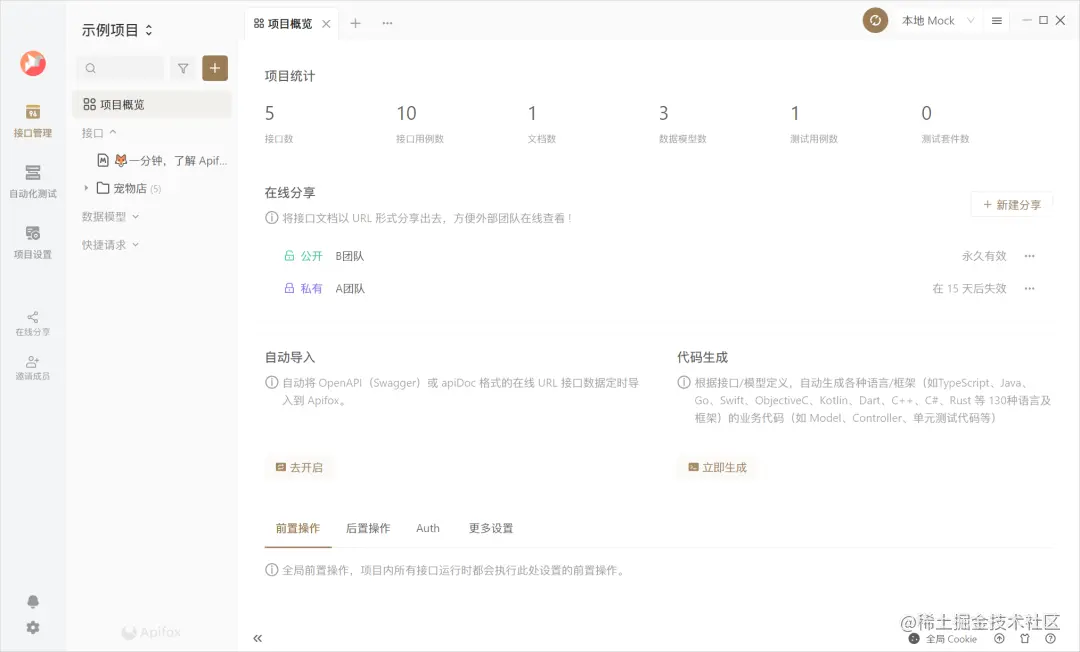Viewport: 1080px width, 652px height.
Task: Open the 一分钟，了解 Apif... document
Action: pyautogui.click(x=162, y=160)
